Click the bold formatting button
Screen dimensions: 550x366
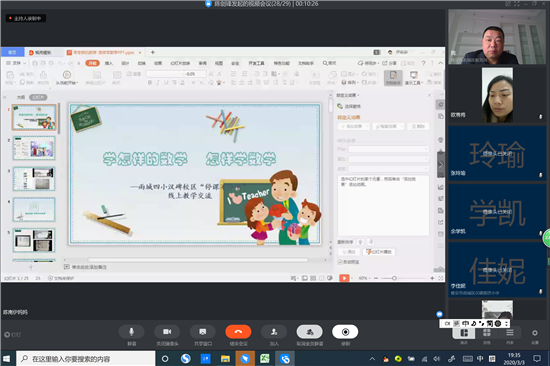click(150, 82)
